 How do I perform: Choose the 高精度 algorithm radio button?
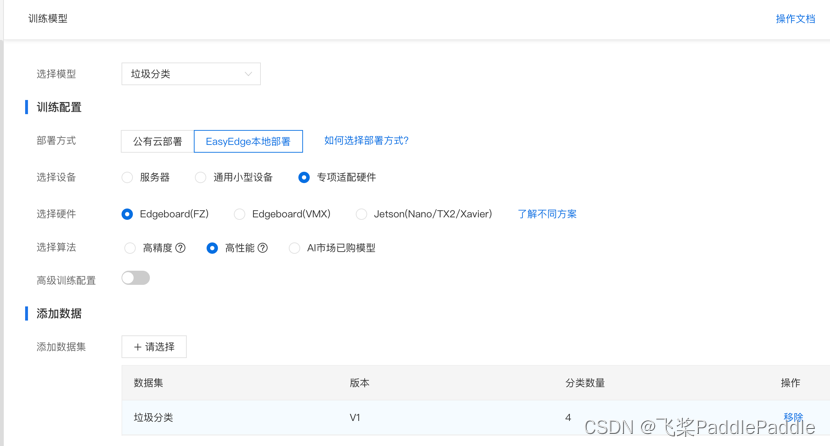[x=130, y=248]
